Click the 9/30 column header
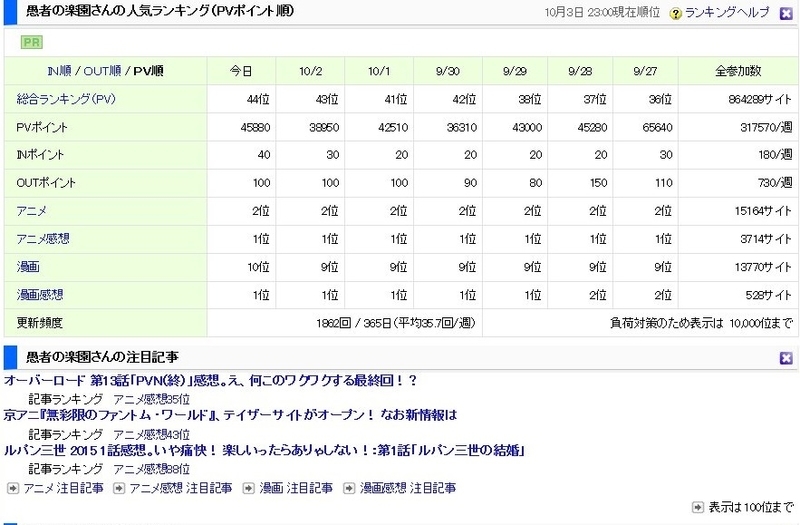The height and width of the screenshot is (525, 800). (447, 71)
